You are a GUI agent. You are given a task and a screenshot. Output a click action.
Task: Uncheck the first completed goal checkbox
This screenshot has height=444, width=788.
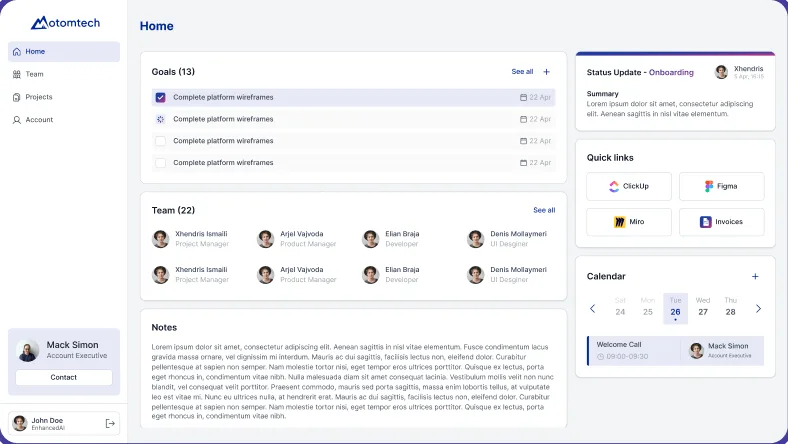(160, 98)
